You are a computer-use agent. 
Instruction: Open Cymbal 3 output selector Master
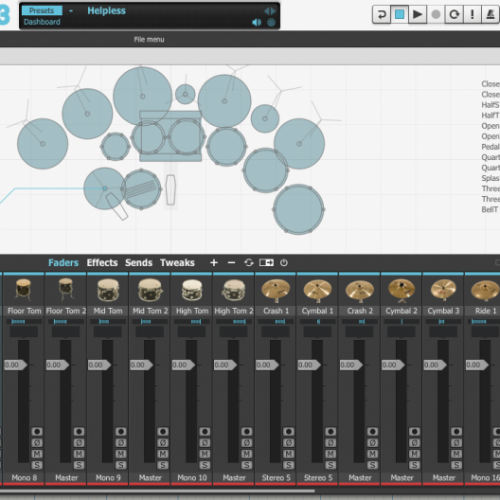click(x=444, y=478)
